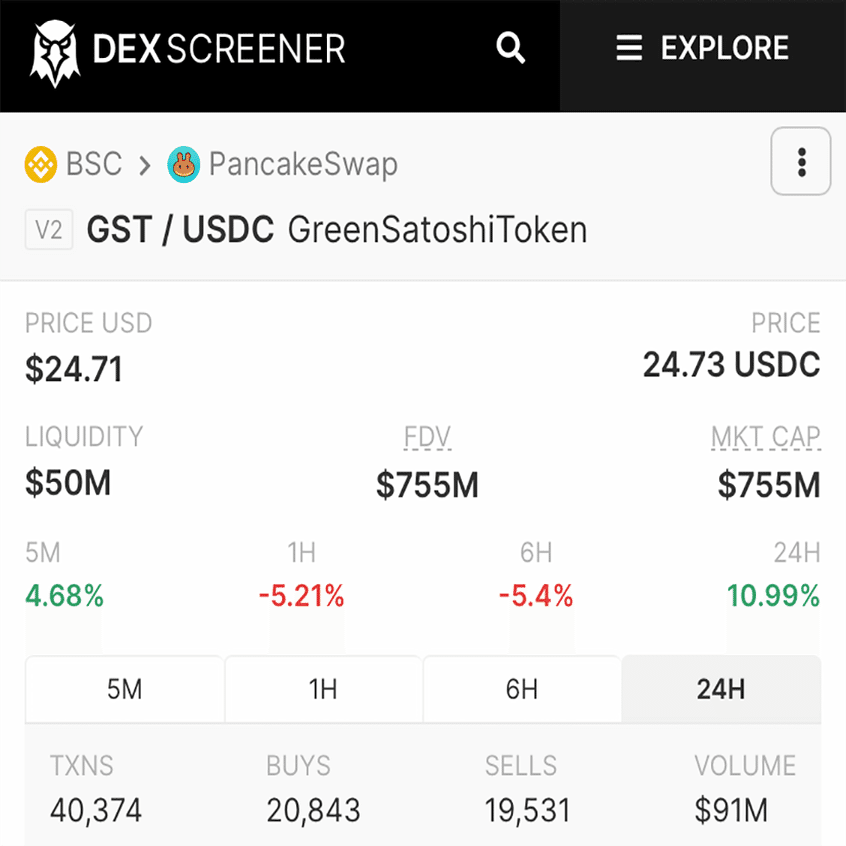Screen dimensions: 846x846
Task: Open the EXPLORE menu
Action: [725, 47]
